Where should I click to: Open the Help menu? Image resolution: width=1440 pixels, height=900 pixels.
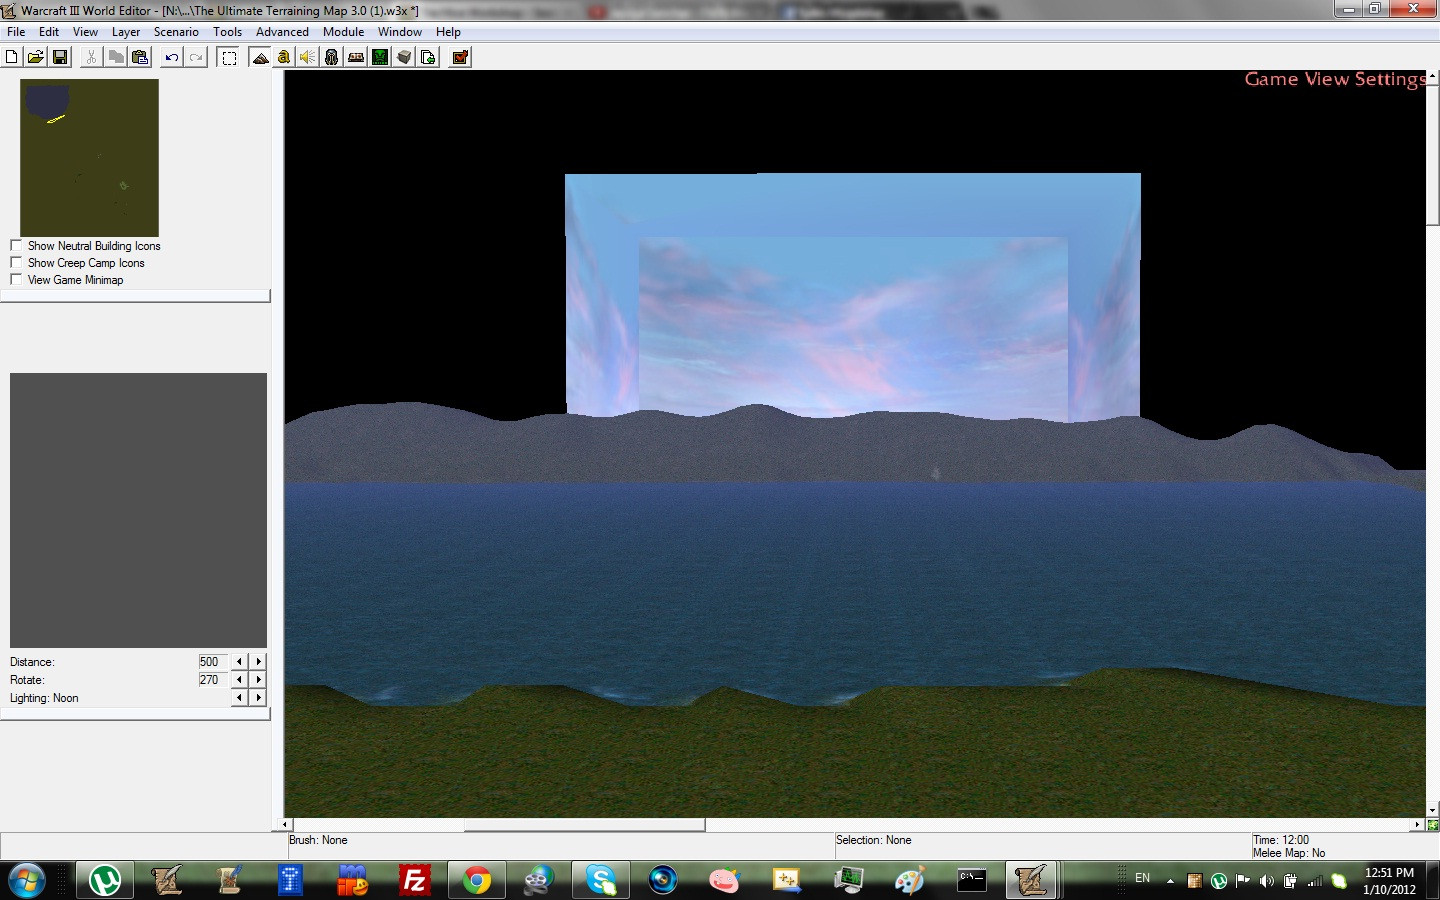coord(448,32)
